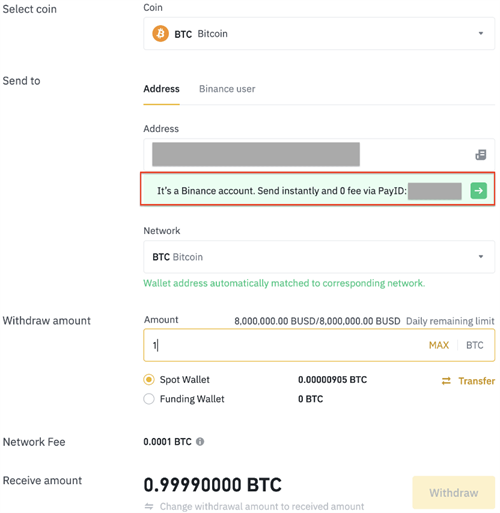Open the Coin selector showing BTC Bitcoin

[x=319, y=34]
